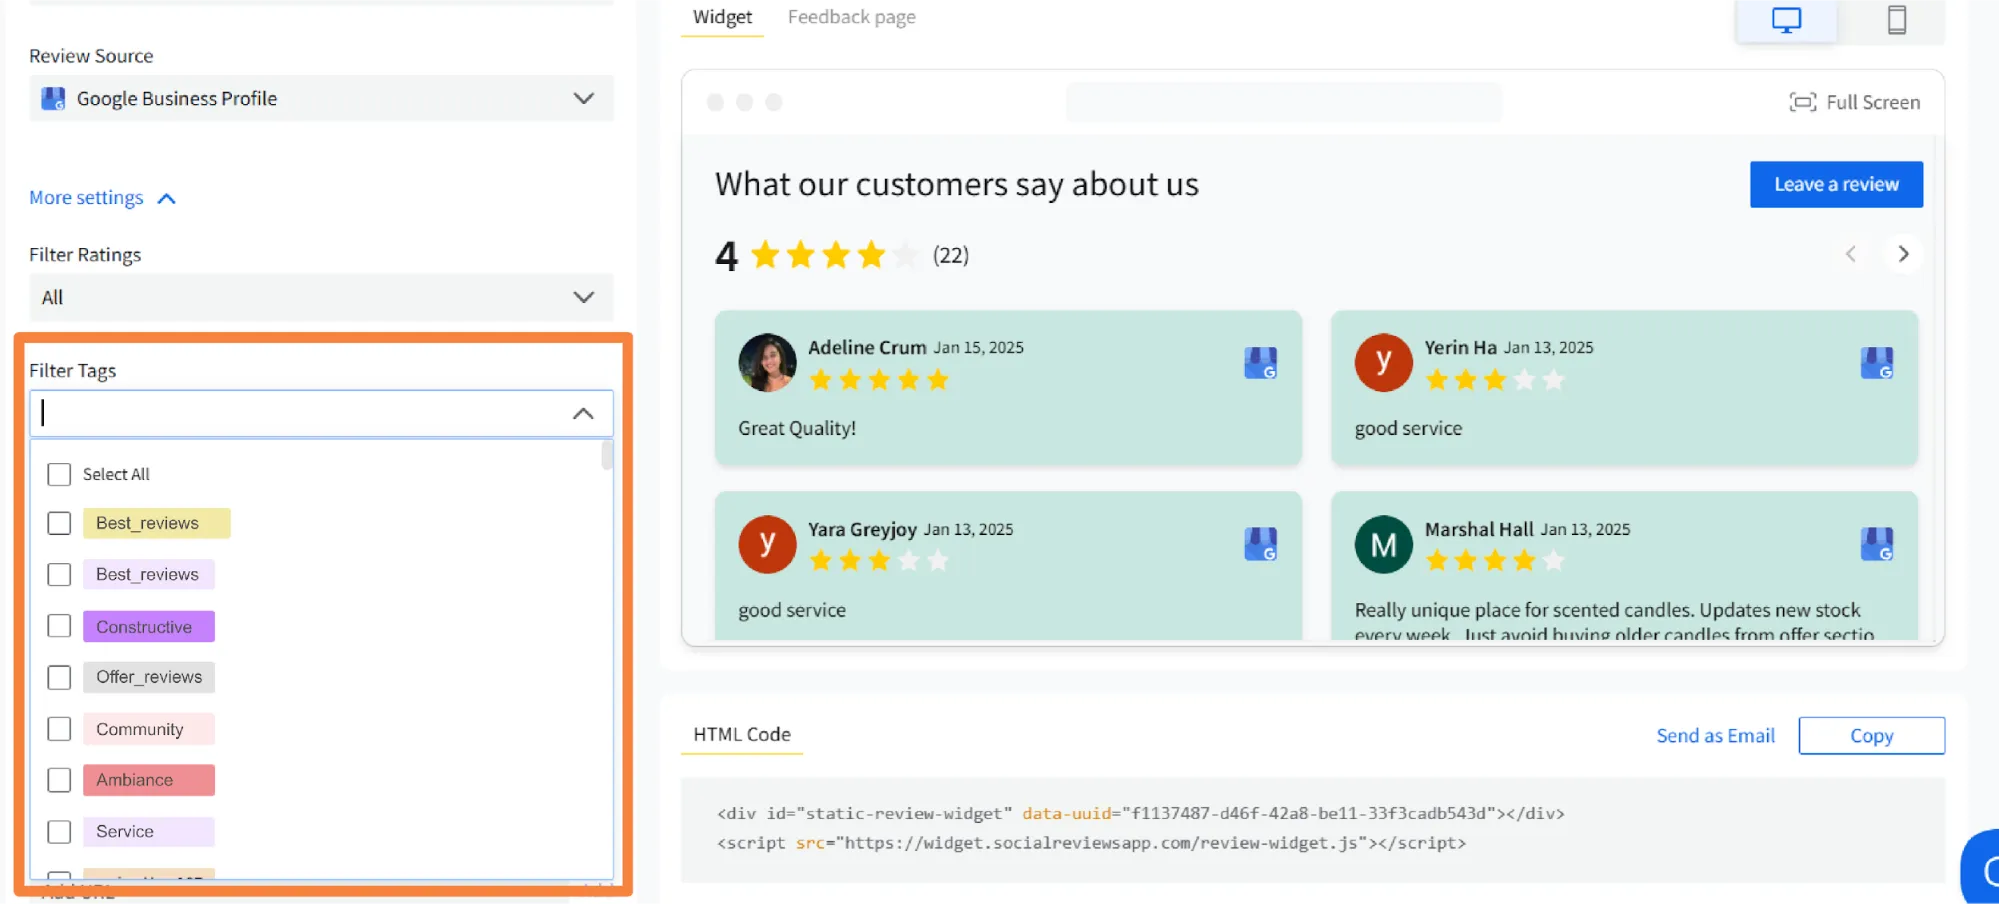Switch to the Feedback page tab
1999x904 pixels.
tap(850, 16)
